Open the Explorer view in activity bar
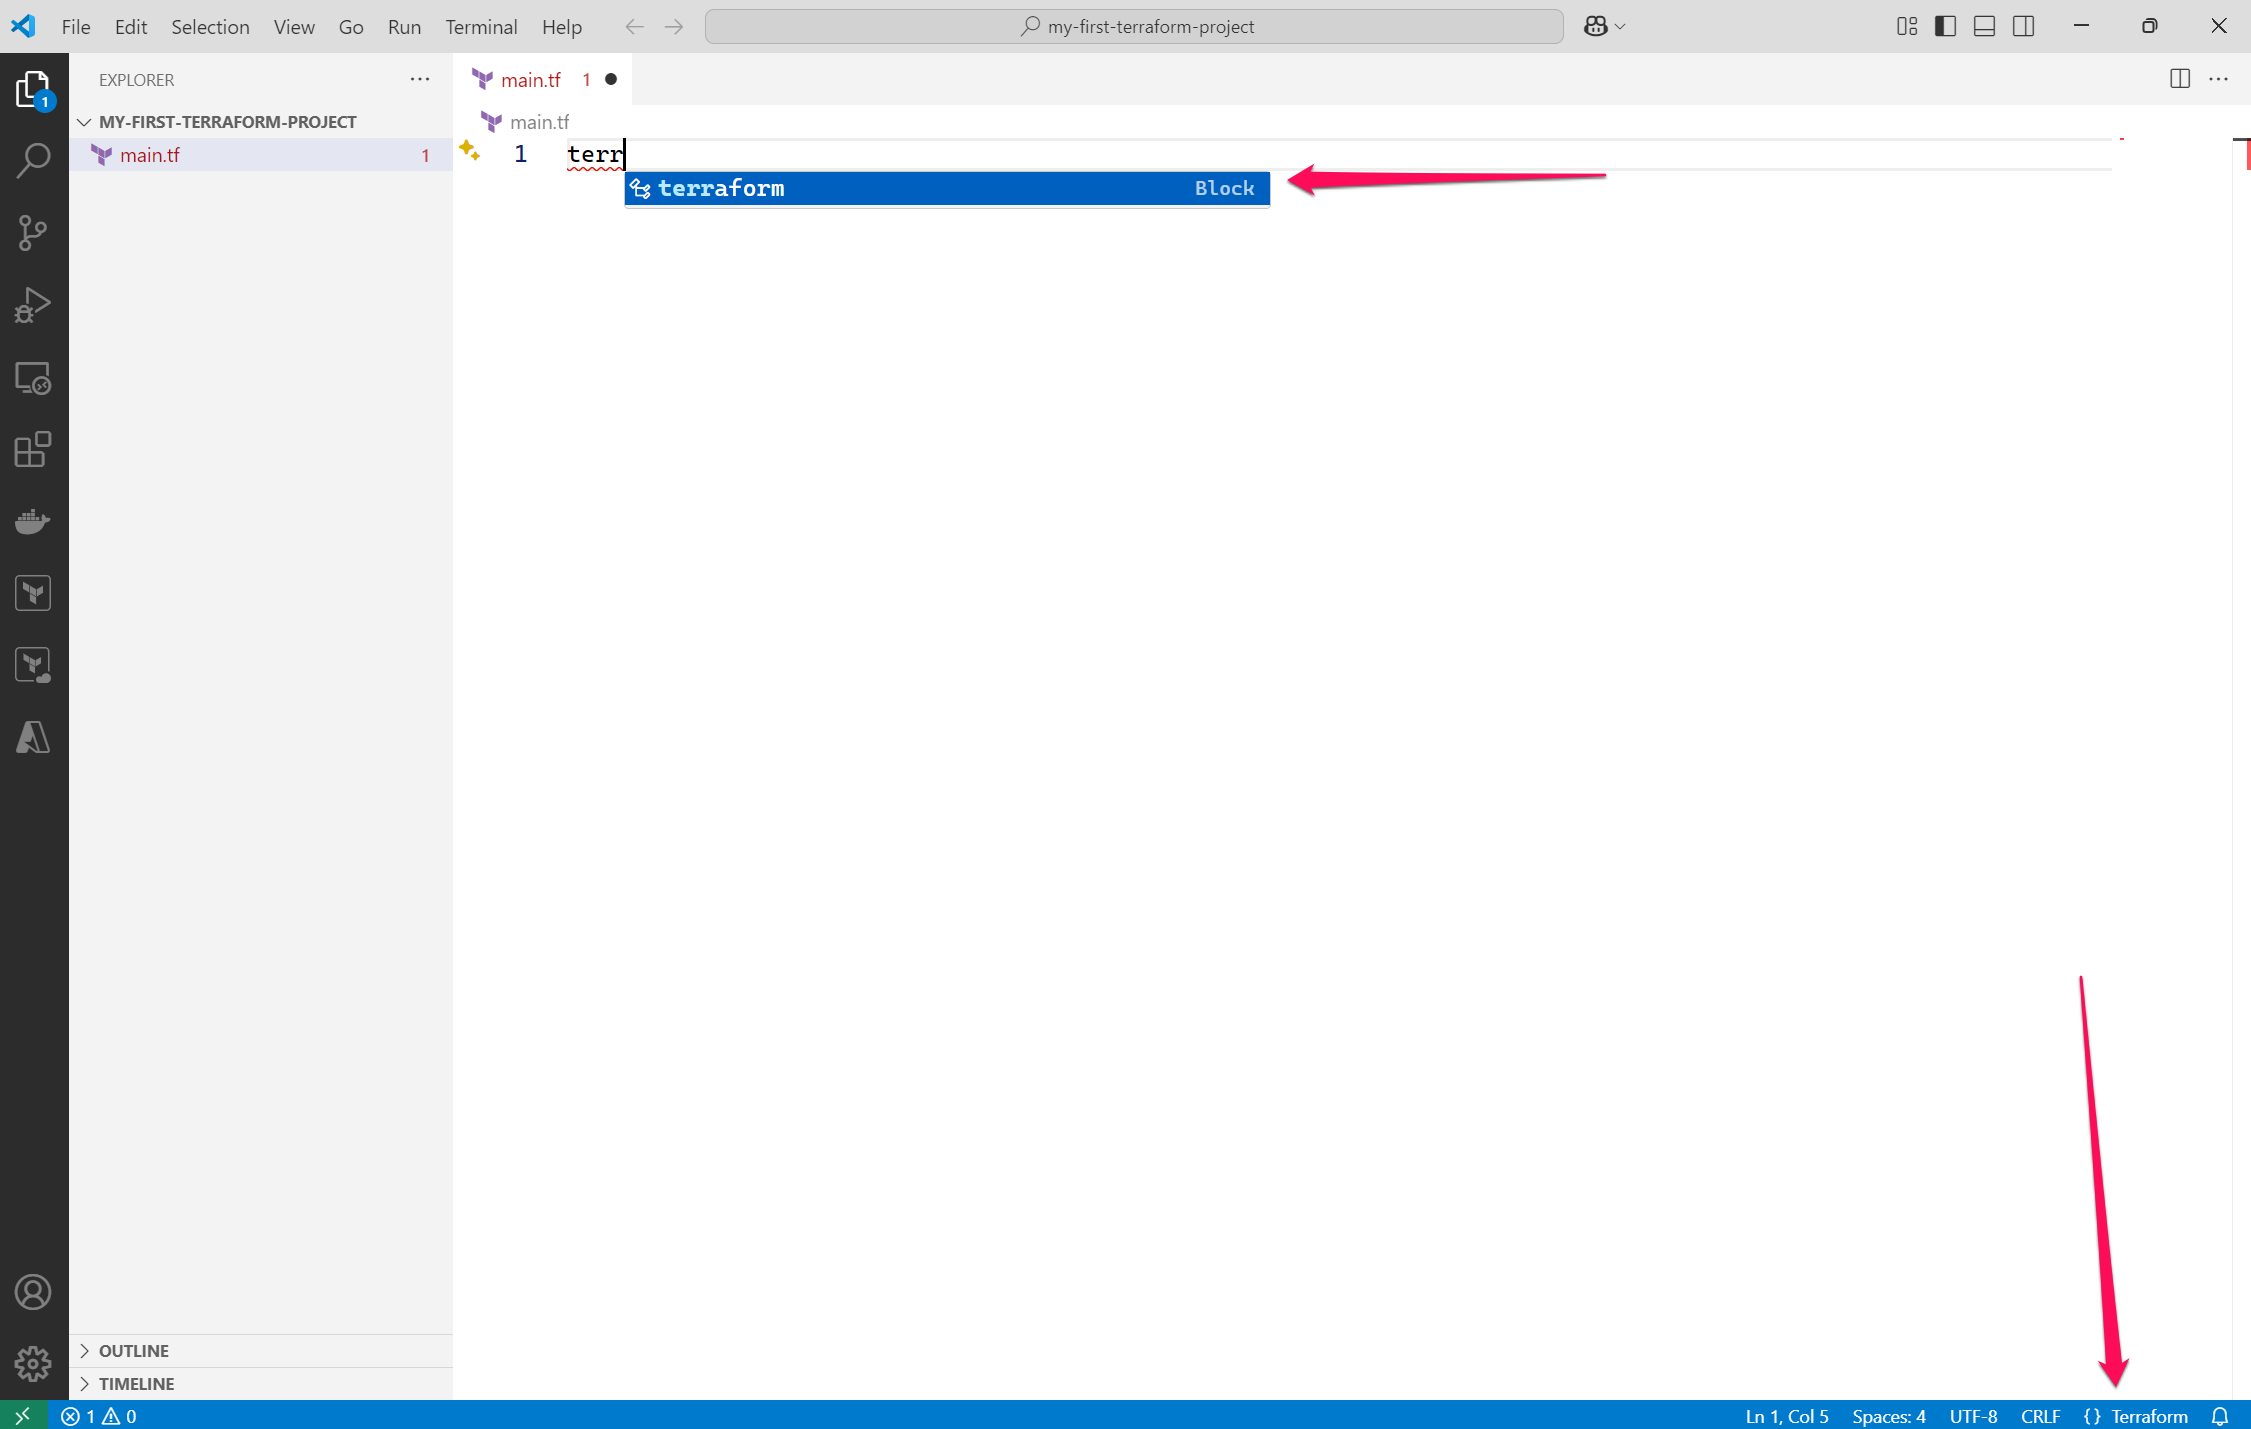 pyautogui.click(x=33, y=90)
